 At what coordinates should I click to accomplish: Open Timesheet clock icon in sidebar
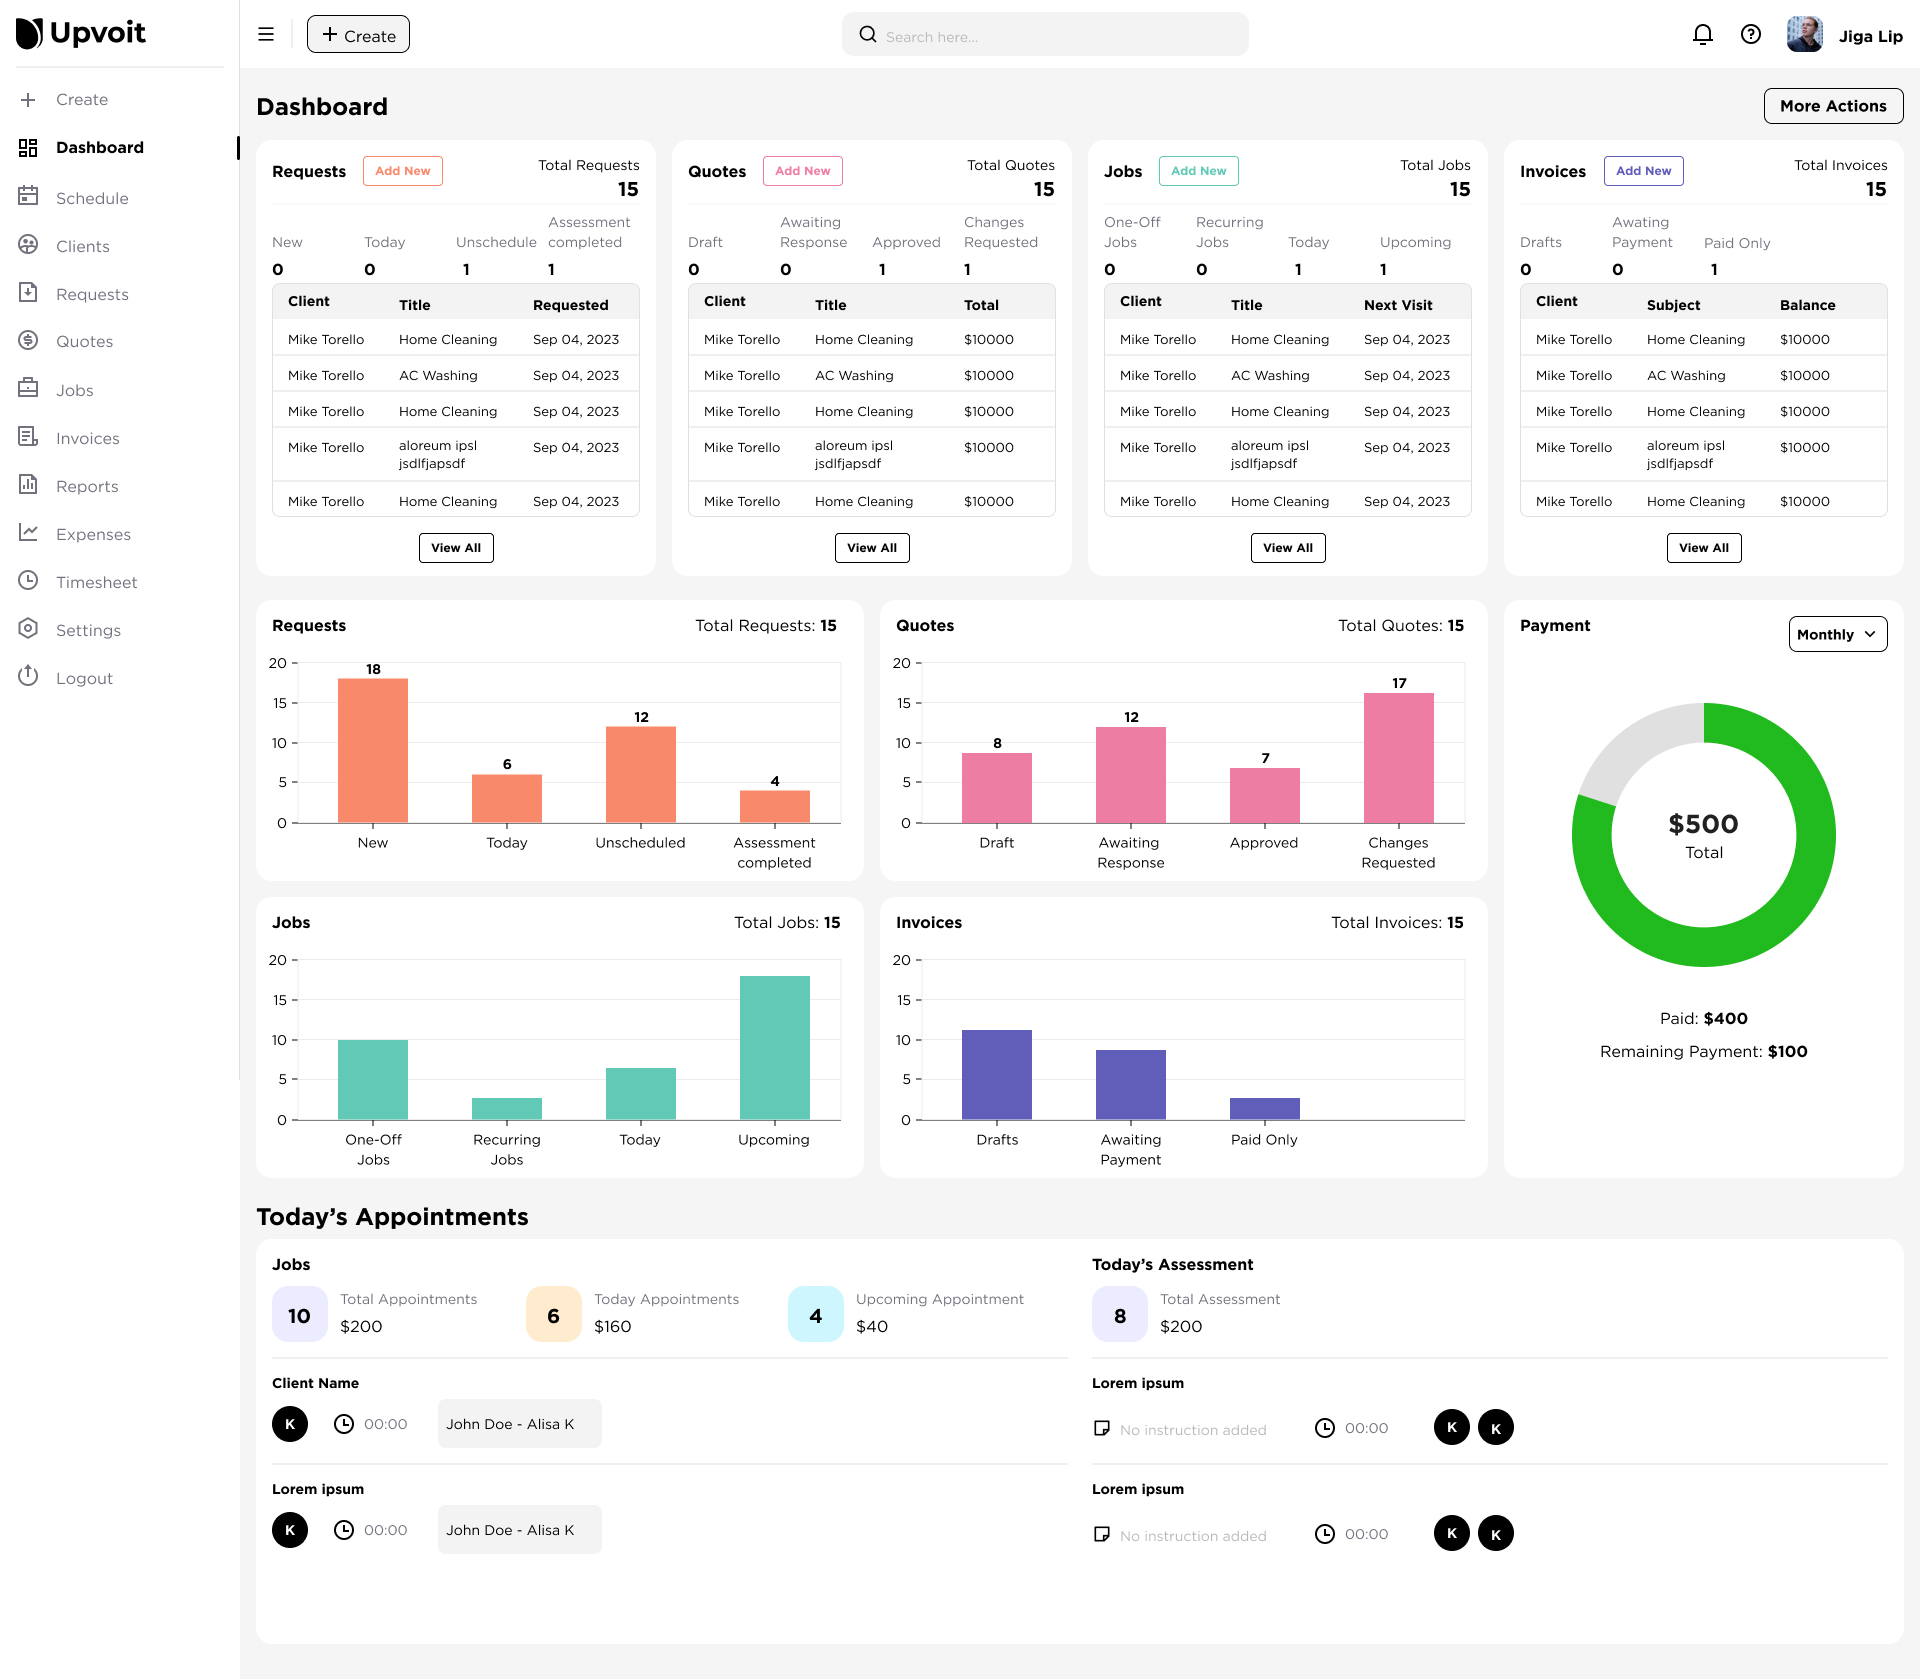tap(28, 580)
